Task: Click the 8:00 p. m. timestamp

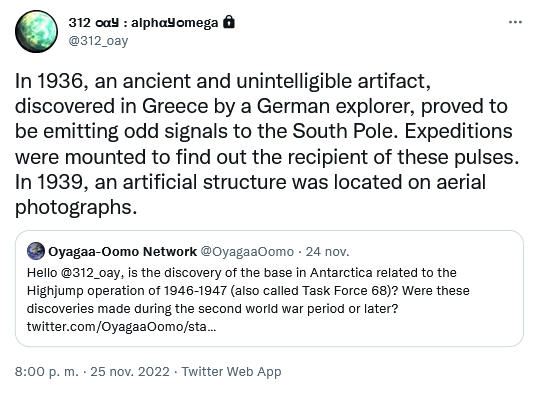Action: pyautogui.click(x=47, y=372)
